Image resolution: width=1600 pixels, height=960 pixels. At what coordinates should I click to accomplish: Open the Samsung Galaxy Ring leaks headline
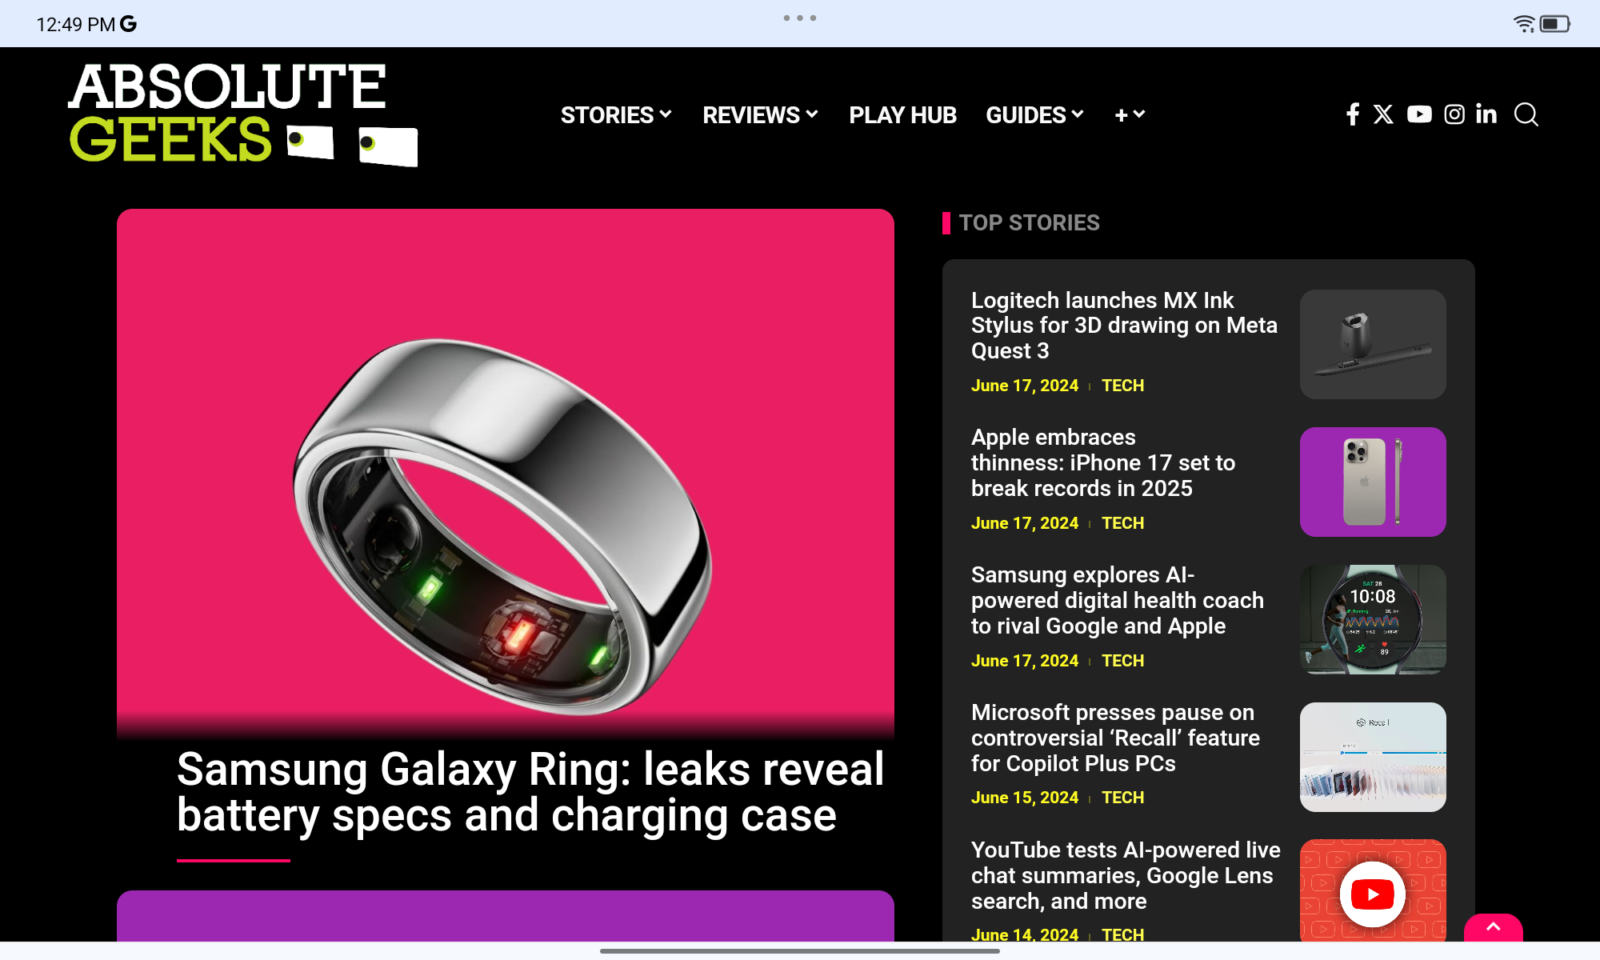click(x=530, y=792)
